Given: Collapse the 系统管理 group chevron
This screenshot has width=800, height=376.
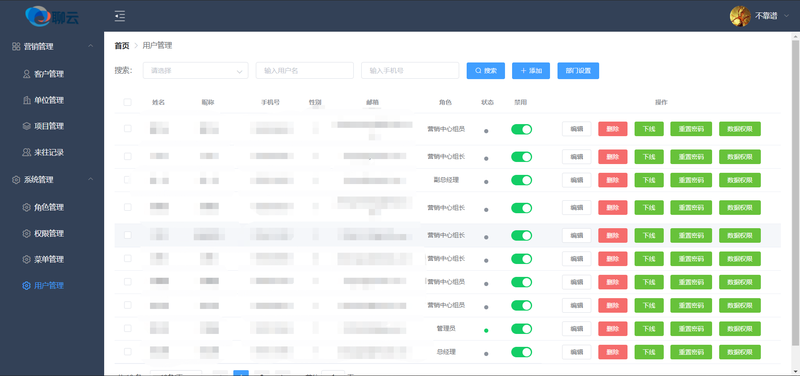Looking at the screenshot, I should pyautogui.click(x=90, y=180).
